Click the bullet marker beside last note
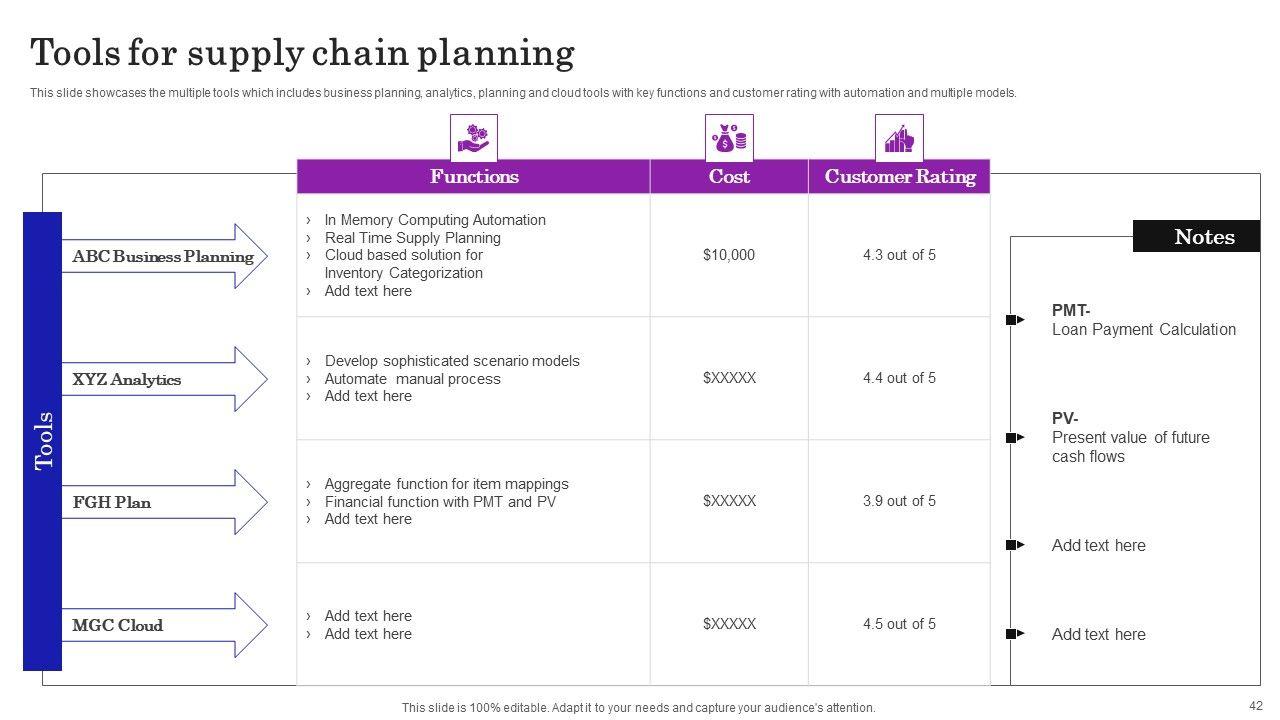 coord(1015,634)
